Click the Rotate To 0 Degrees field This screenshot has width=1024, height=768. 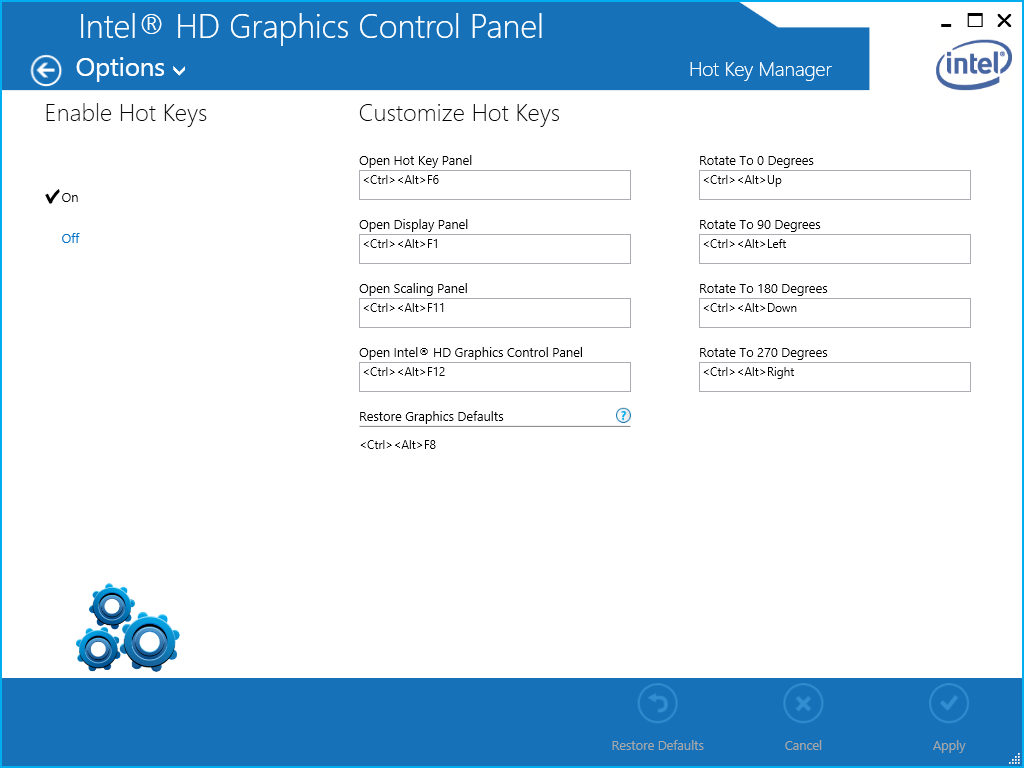click(x=835, y=185)
